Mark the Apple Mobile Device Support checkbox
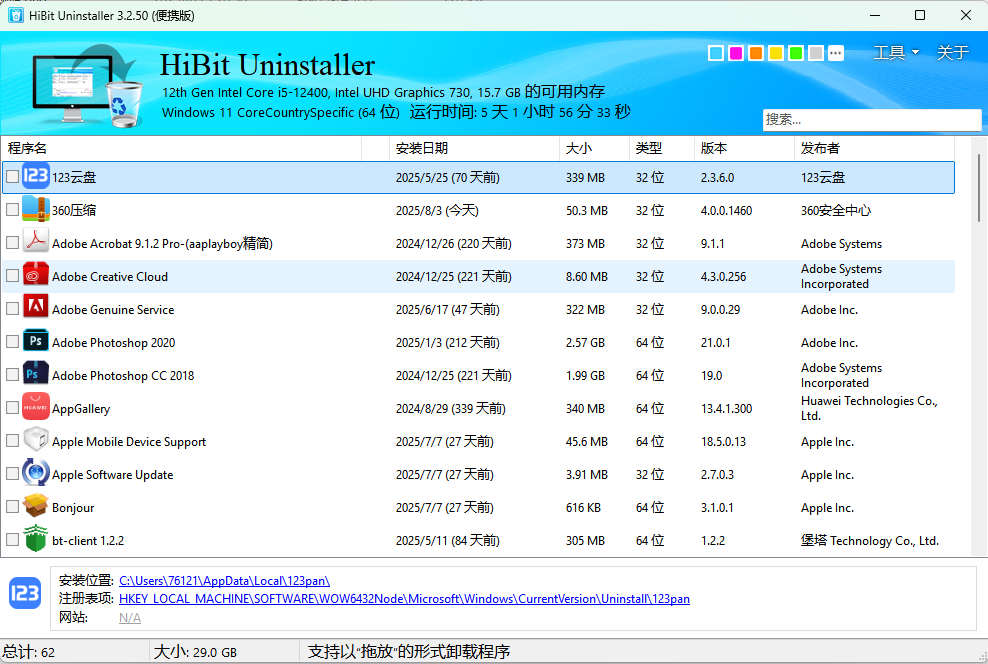The height and width of the screenshot is (664, 988). click(12, 441)
